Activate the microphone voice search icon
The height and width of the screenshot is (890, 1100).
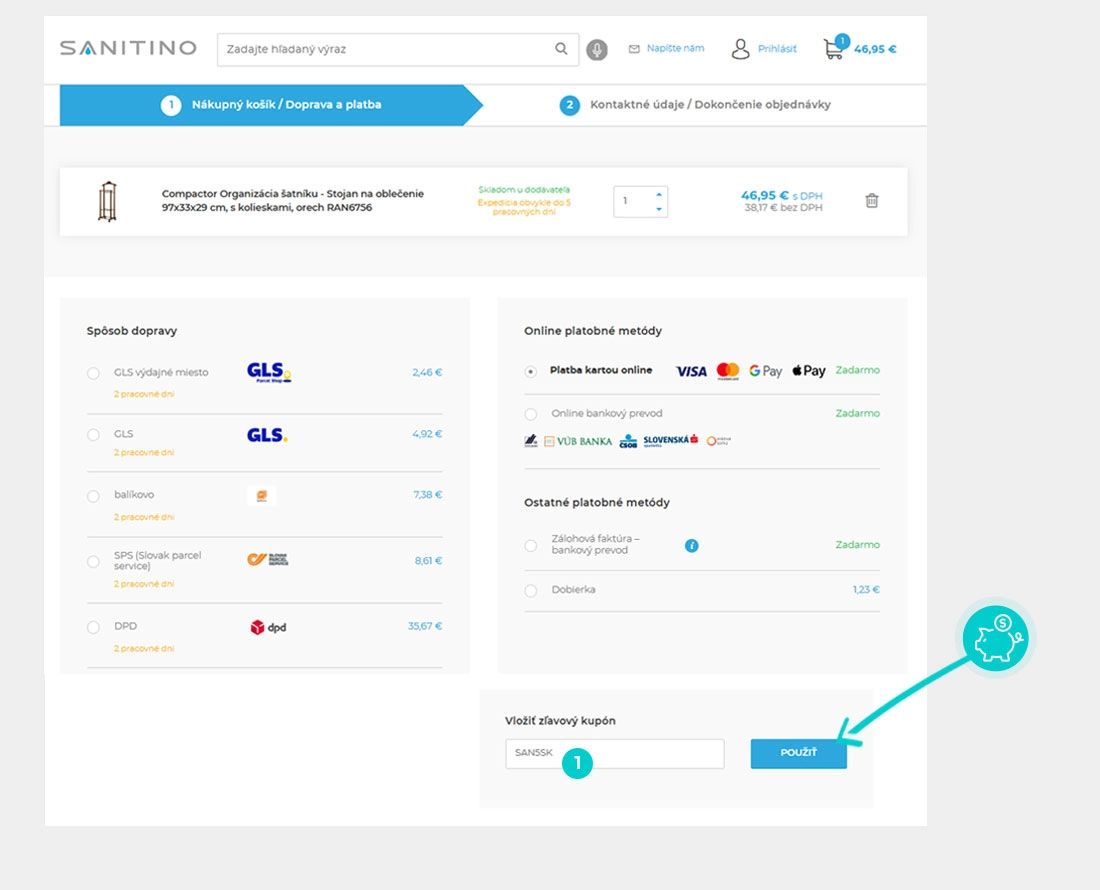(x=597, y=50)
